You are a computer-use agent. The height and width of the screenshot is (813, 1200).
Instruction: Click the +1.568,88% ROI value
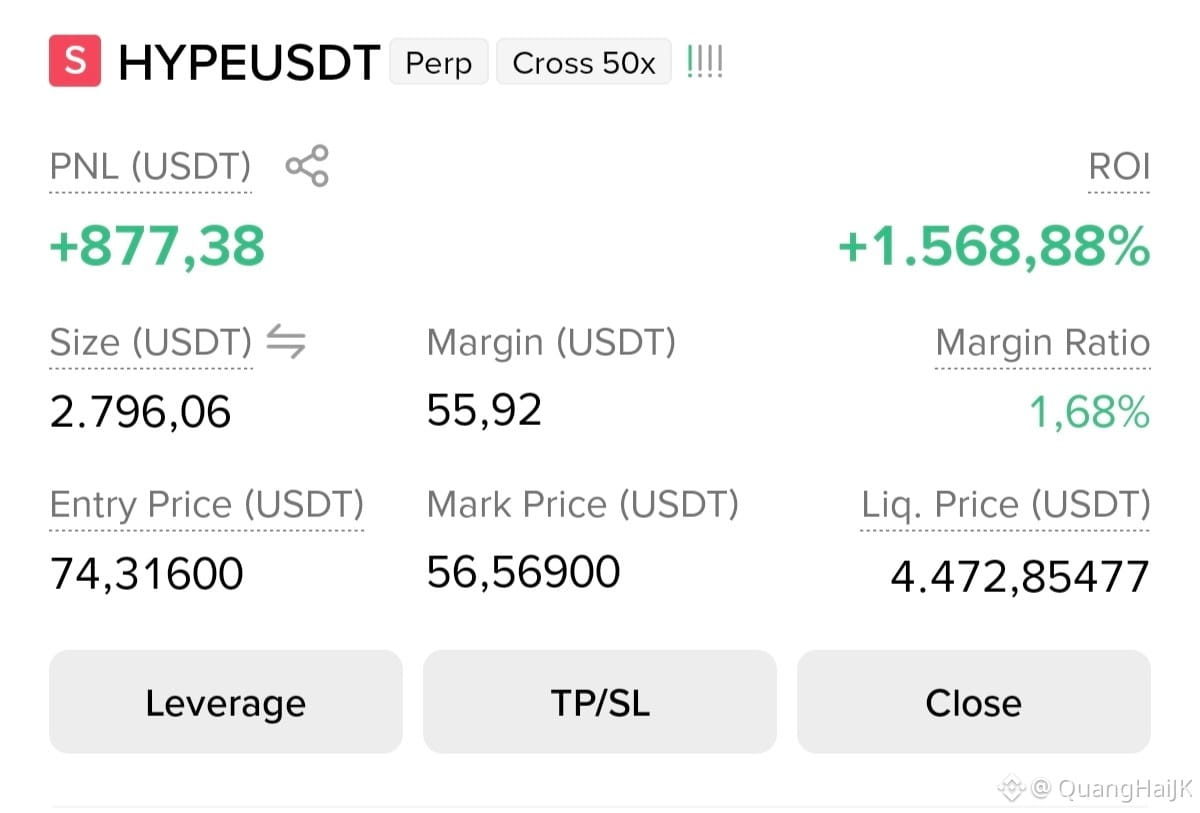pyautogui.click(x=994, y=246)
